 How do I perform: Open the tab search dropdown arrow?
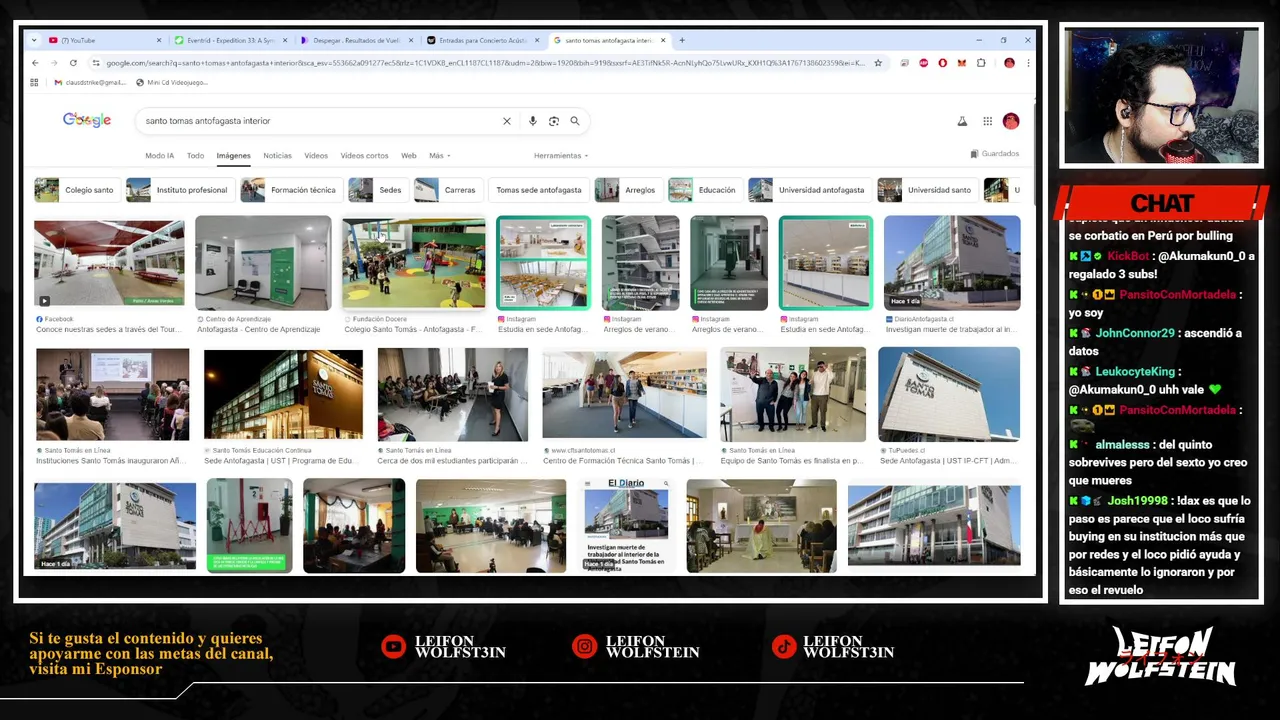pos(34,40)
